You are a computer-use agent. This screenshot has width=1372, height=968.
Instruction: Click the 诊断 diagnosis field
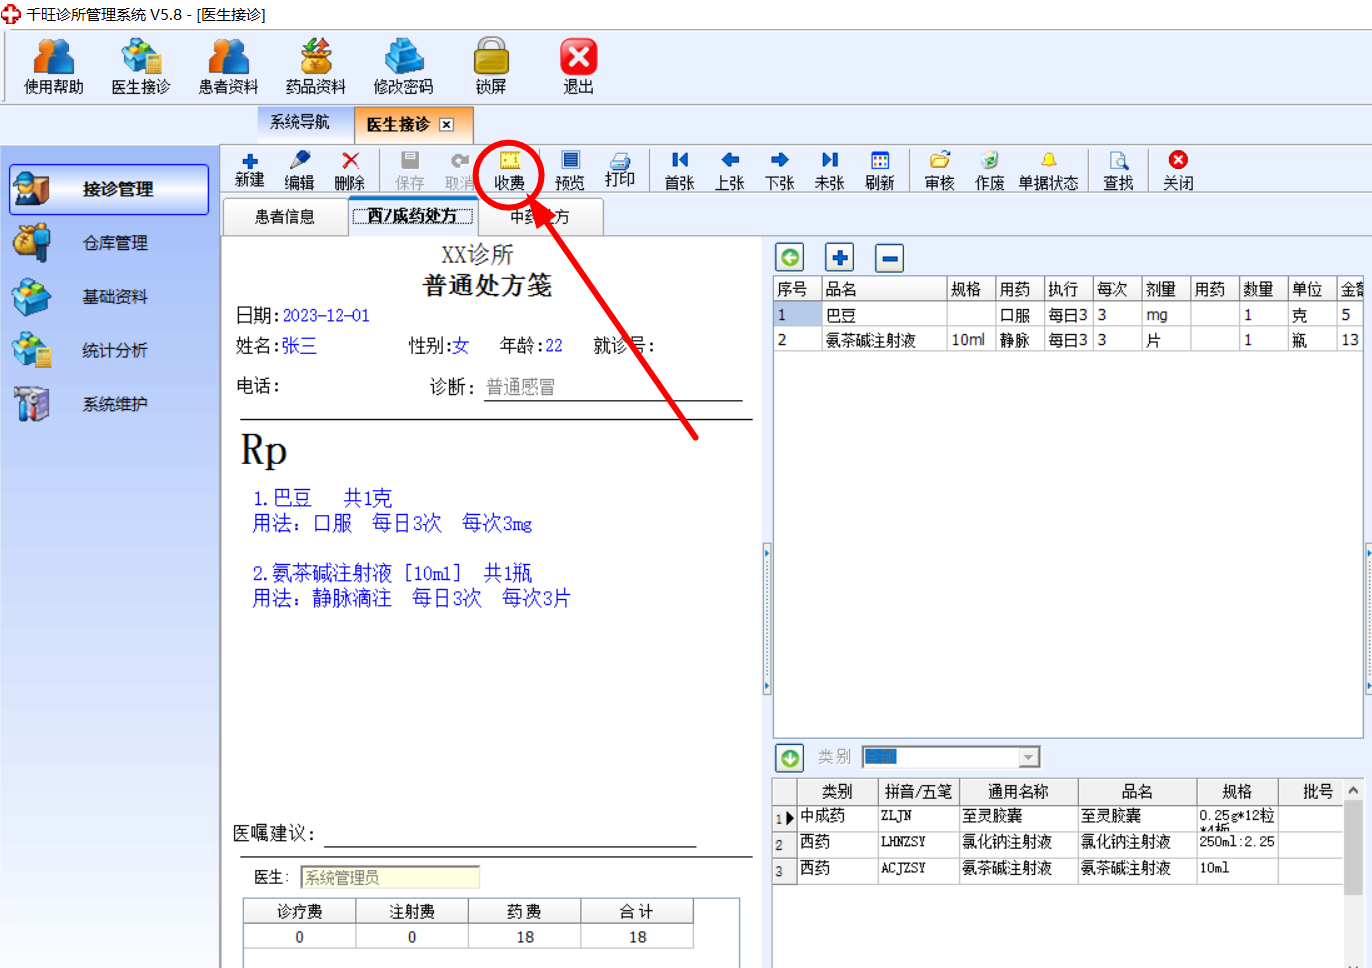pos(613,387)
